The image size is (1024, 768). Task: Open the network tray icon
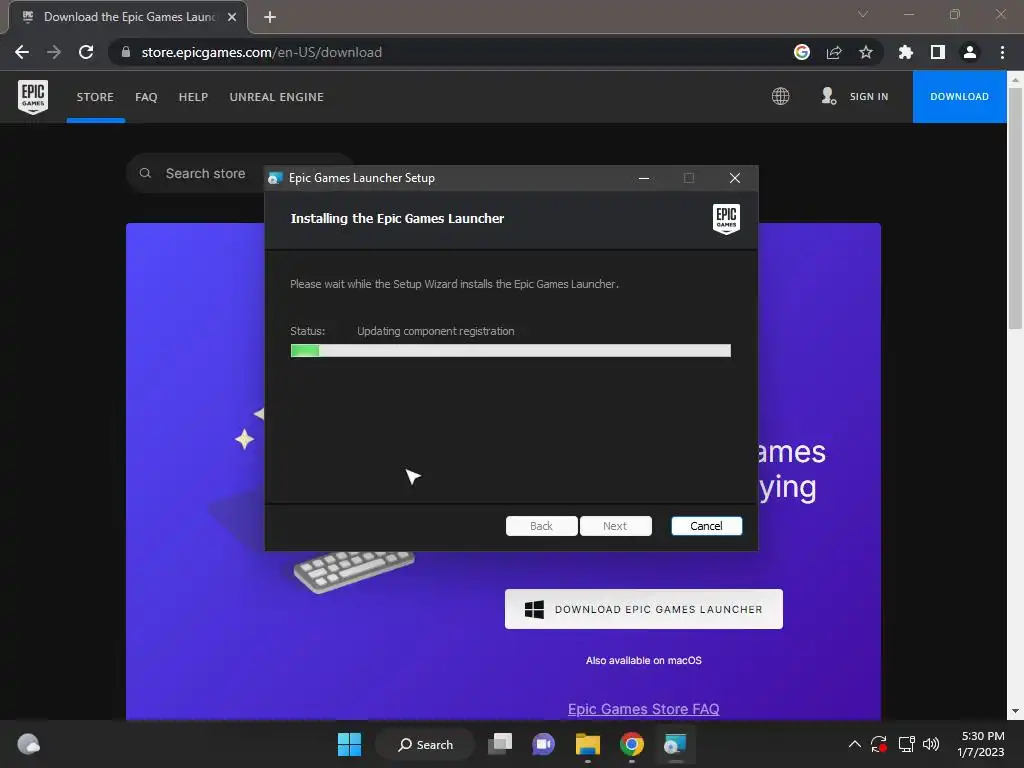coord(906,744)
